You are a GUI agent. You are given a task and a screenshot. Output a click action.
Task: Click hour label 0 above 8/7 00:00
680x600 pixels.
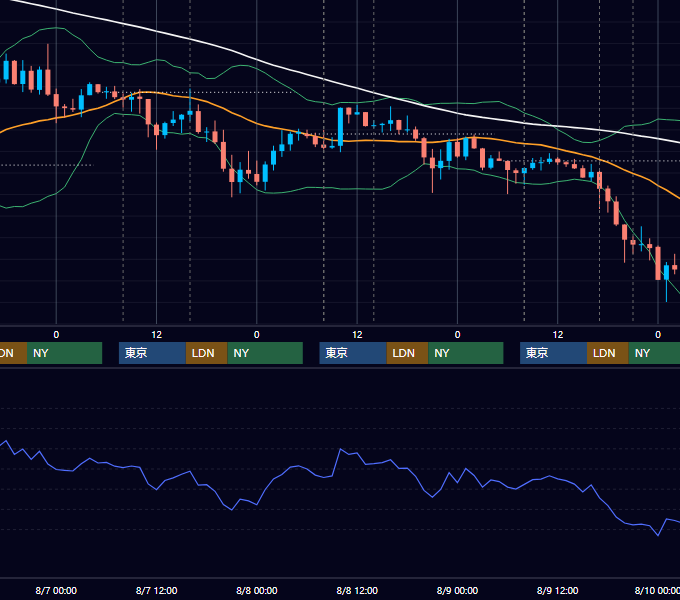56,335
